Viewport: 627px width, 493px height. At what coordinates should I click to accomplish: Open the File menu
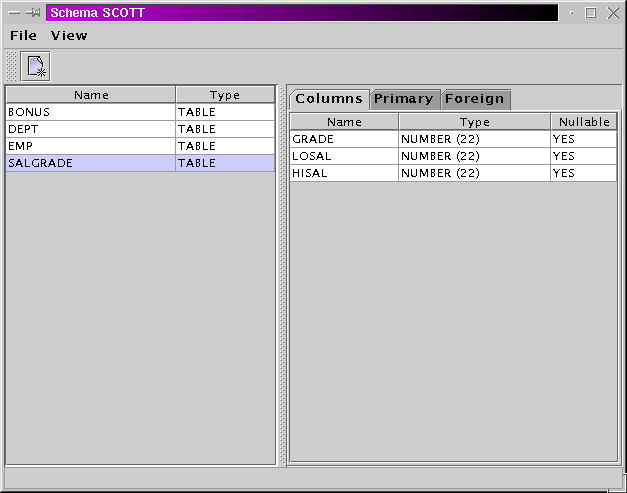23,35
